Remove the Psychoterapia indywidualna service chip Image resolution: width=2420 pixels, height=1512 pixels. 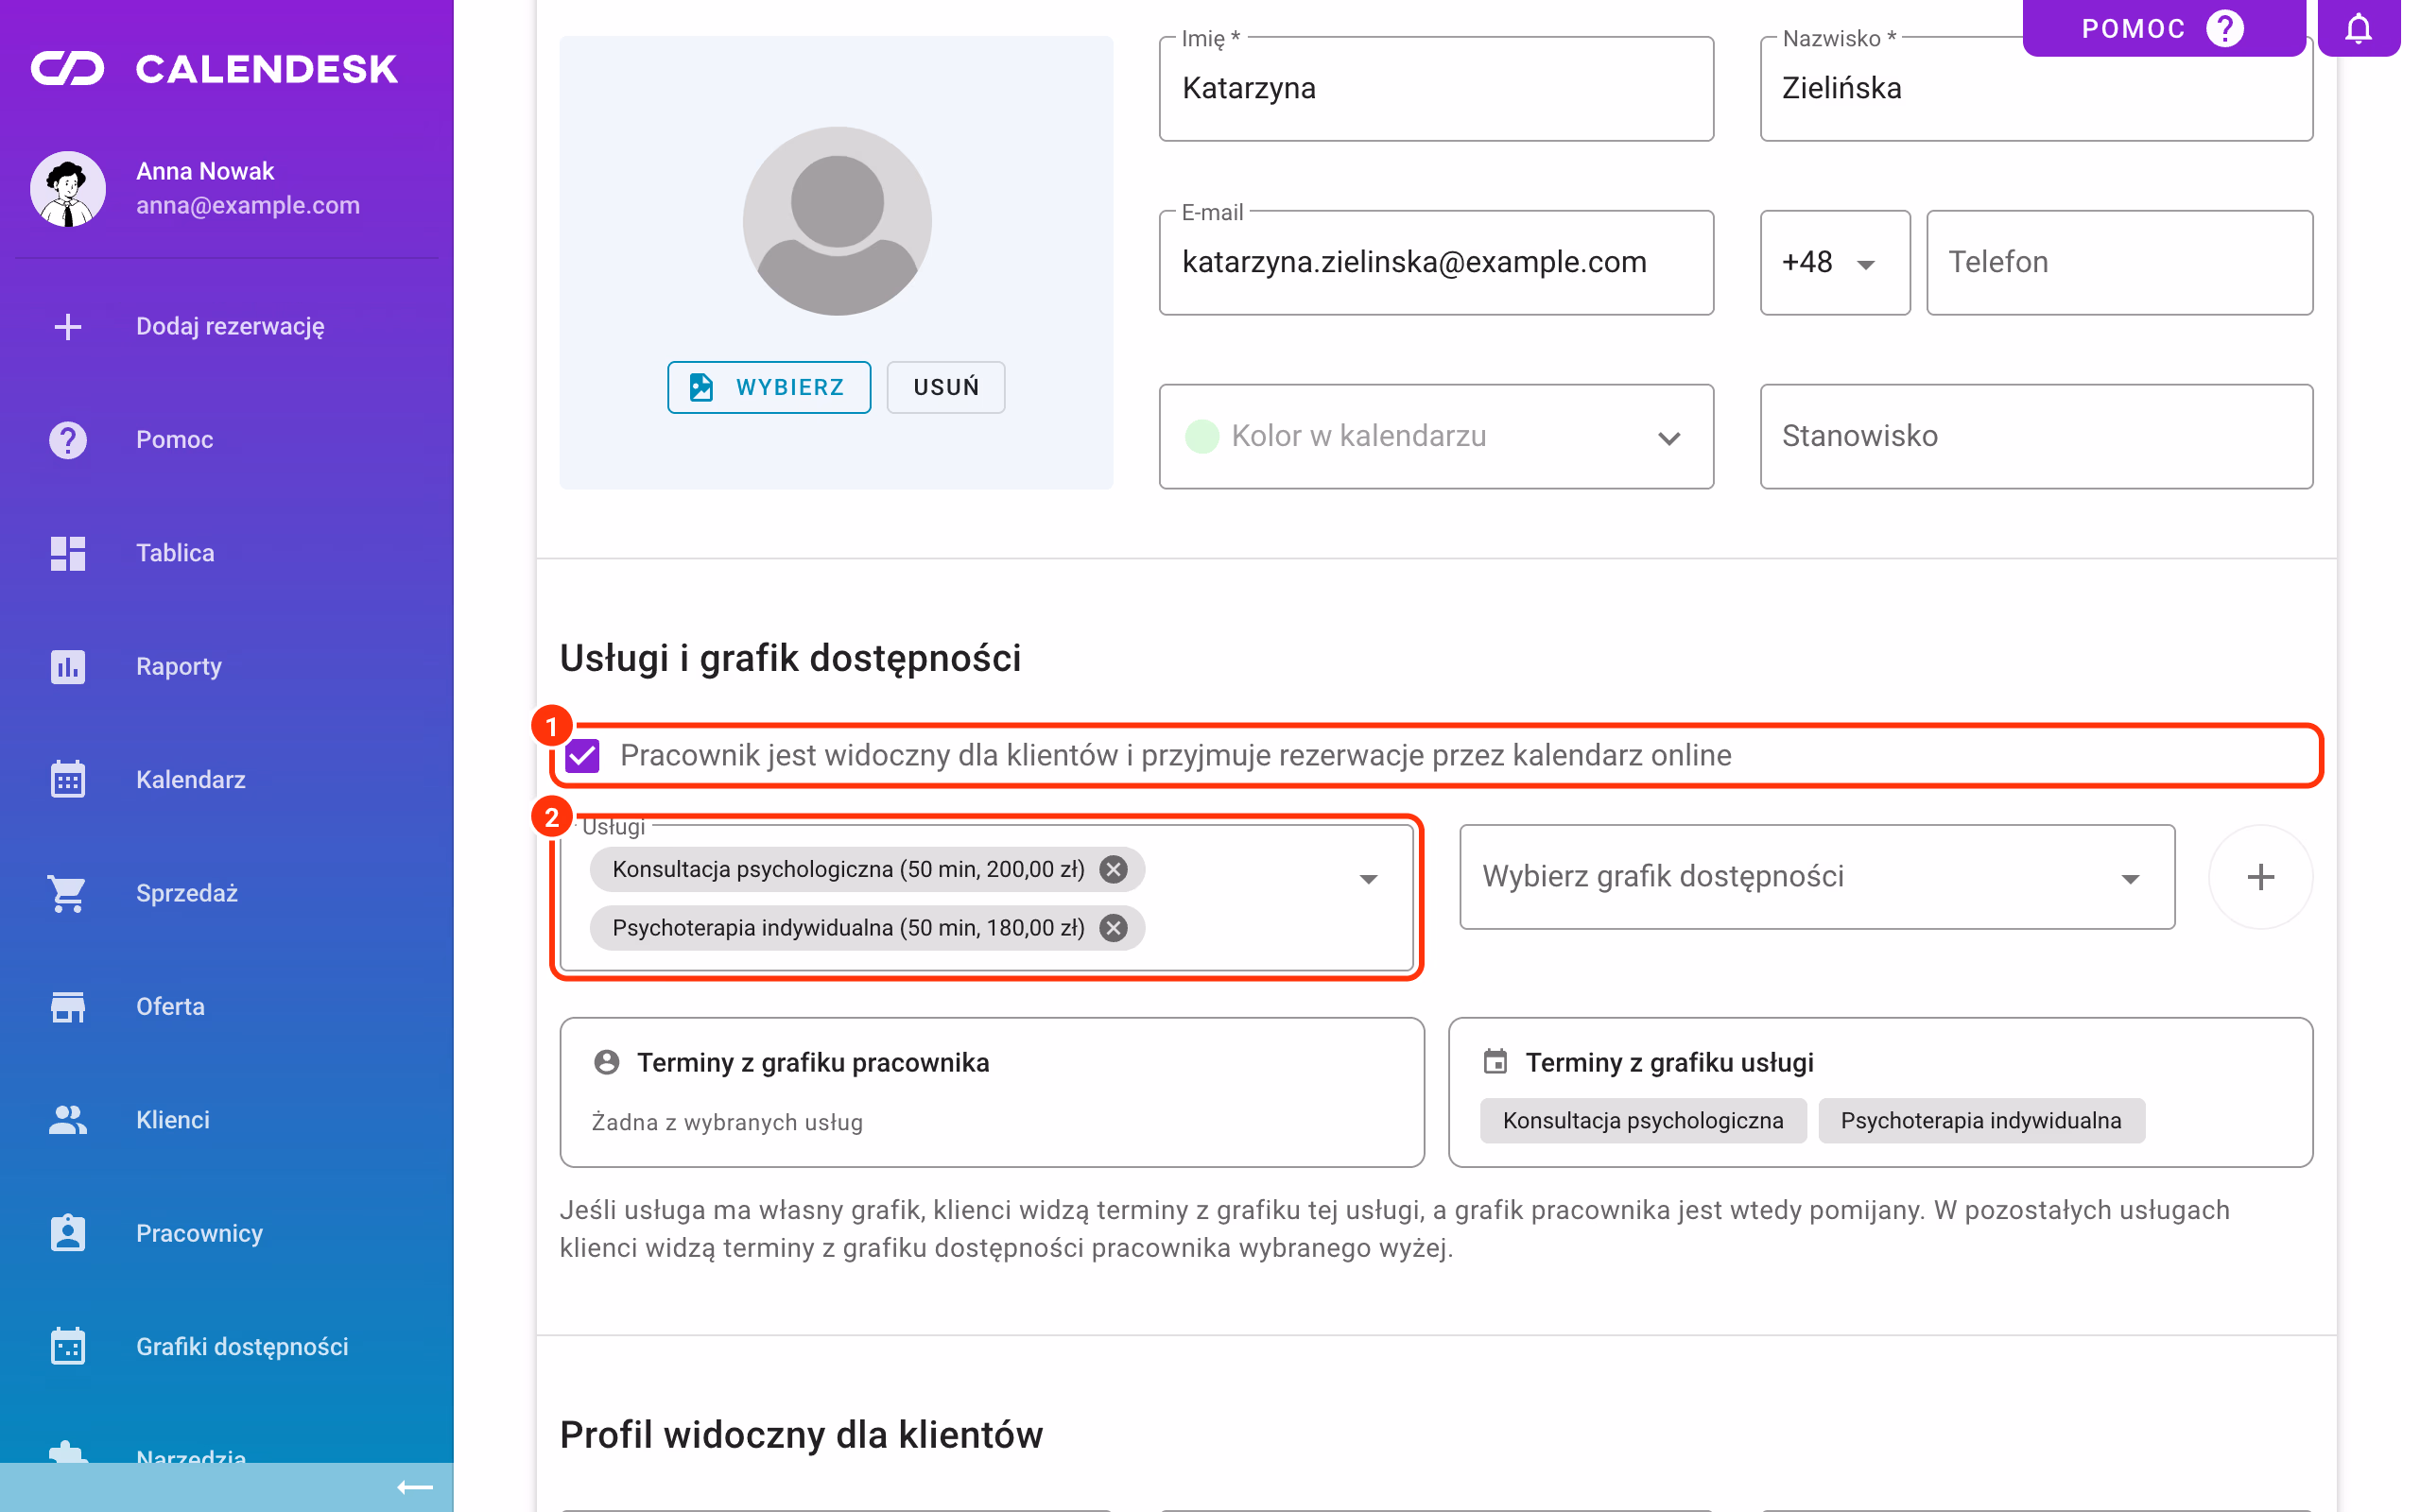1113,928
